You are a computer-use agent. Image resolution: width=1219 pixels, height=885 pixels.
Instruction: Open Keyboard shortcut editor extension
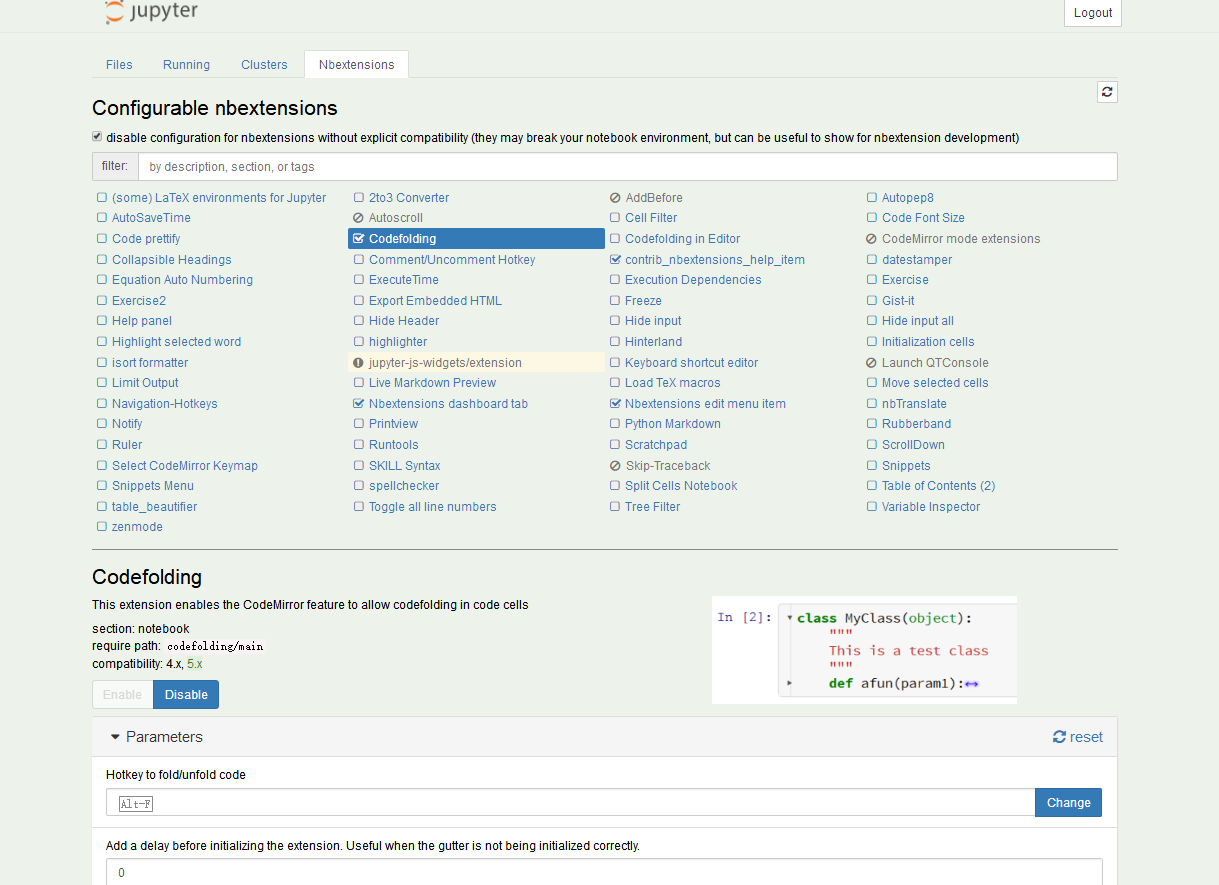pos(692,363)
